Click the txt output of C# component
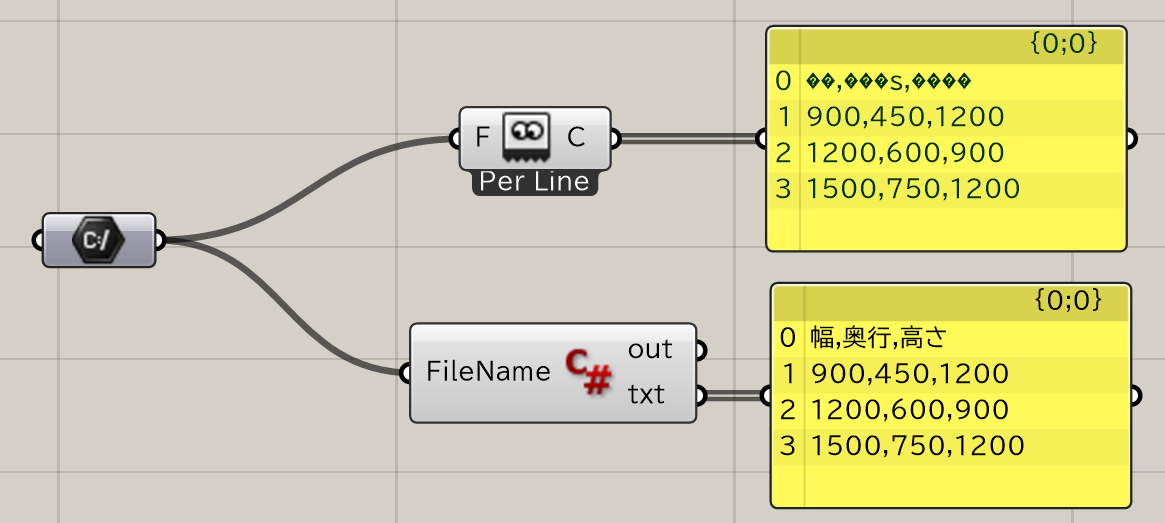 pyautogui.click(x=646, y=395)
